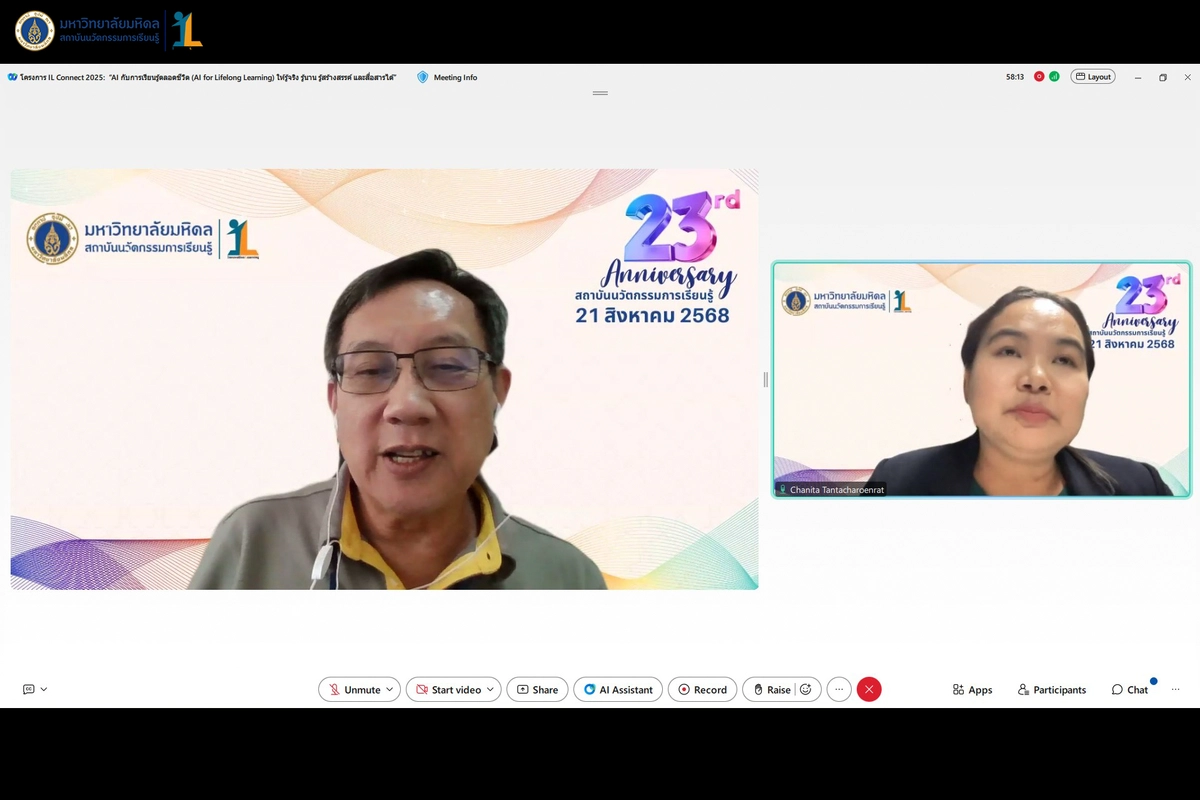Open audio options arrow beside Unmute
Viewport: 1200px width, 800px height.
[x=390, y=690]
